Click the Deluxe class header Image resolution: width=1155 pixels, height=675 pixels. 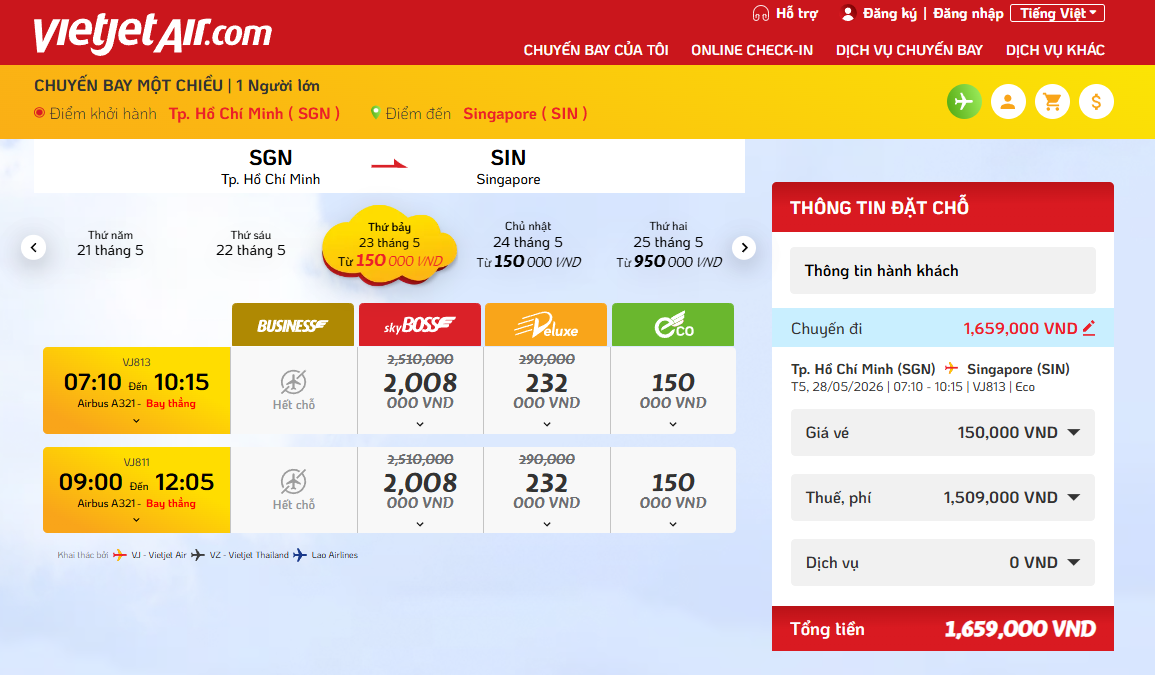pyautogui.click(x=546, y=324)
